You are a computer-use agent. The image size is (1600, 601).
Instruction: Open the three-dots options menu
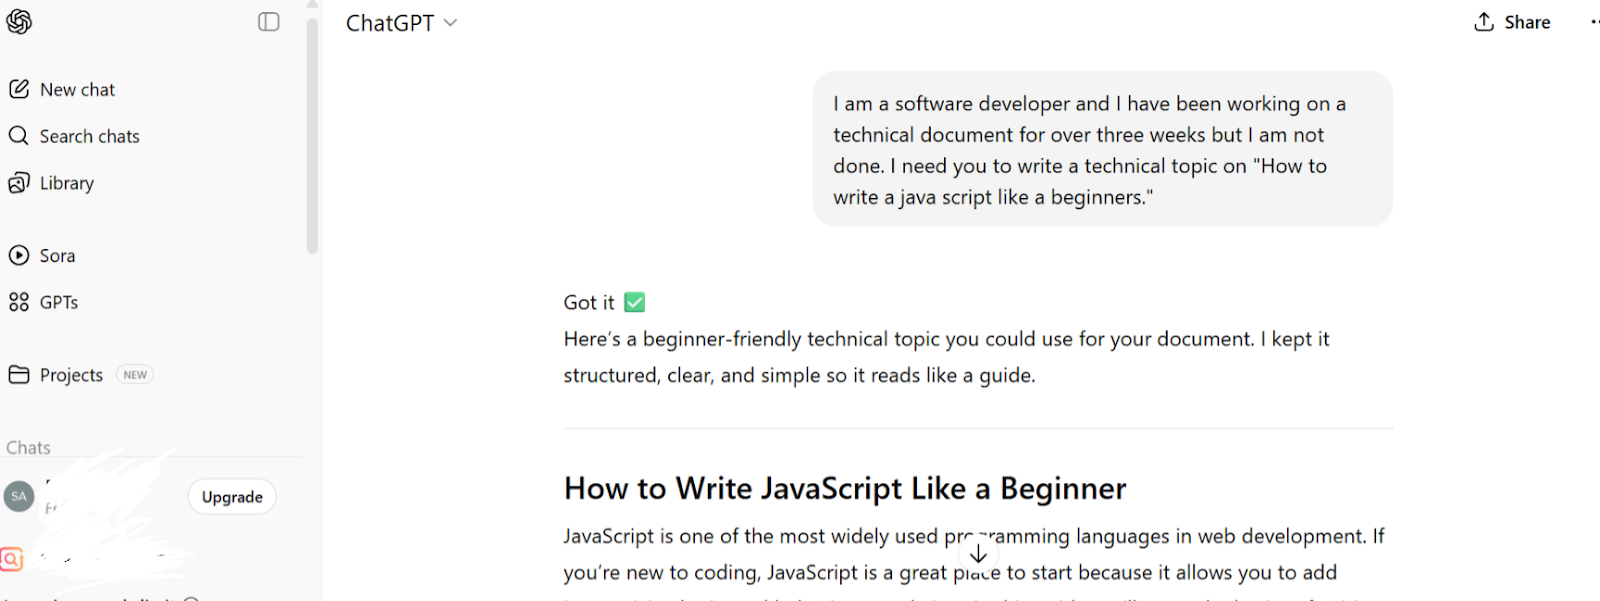click(1594, 22)
